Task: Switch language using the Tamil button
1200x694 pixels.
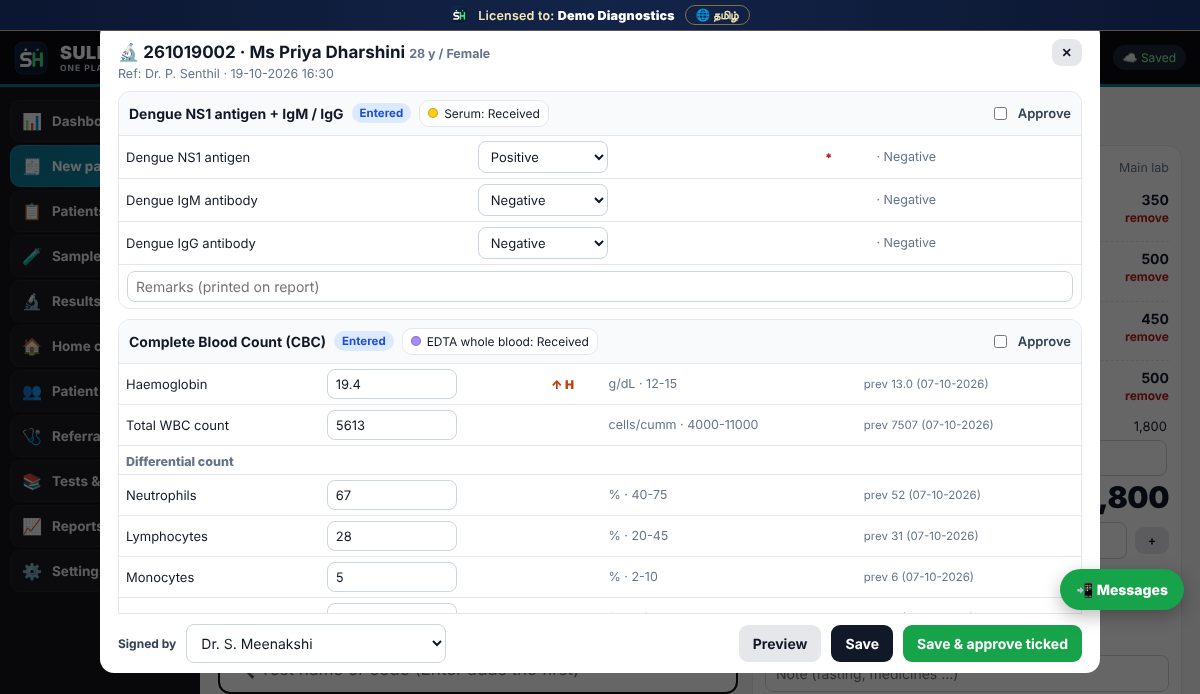Action: [717, 15]
